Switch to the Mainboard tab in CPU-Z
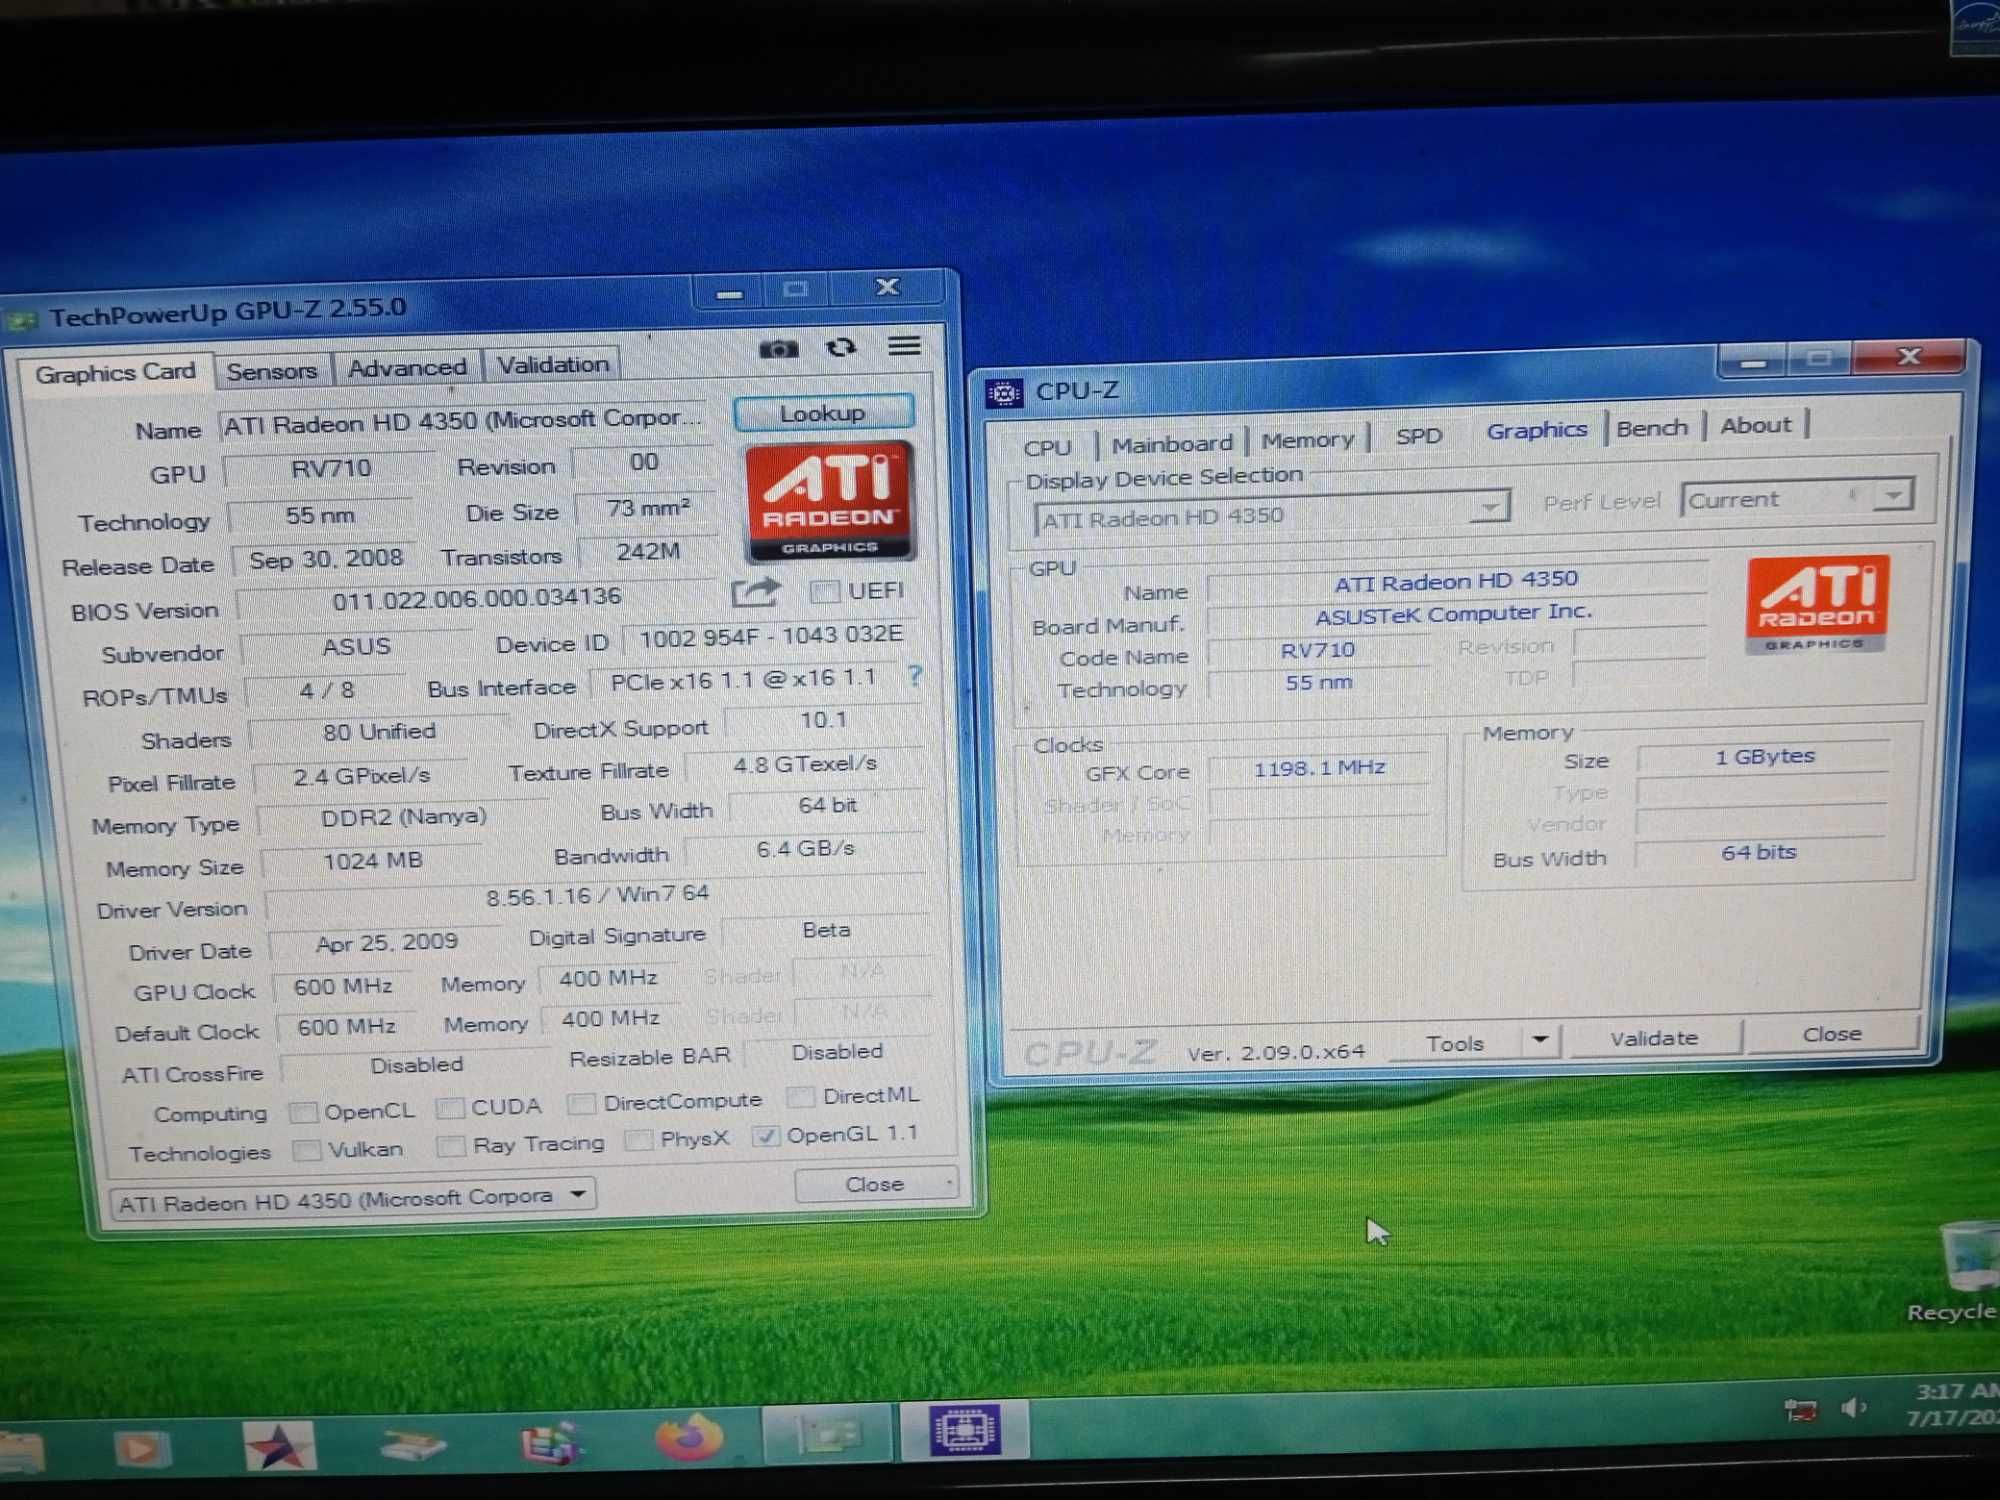2000x1500 pixels. pyautogui.click(x=1172, y=444)
